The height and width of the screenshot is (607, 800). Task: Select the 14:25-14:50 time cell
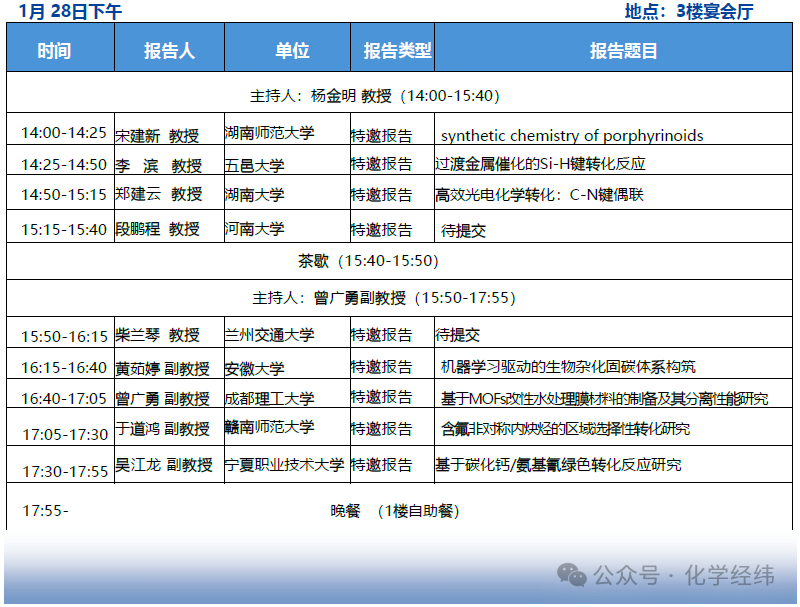(64, 165)
